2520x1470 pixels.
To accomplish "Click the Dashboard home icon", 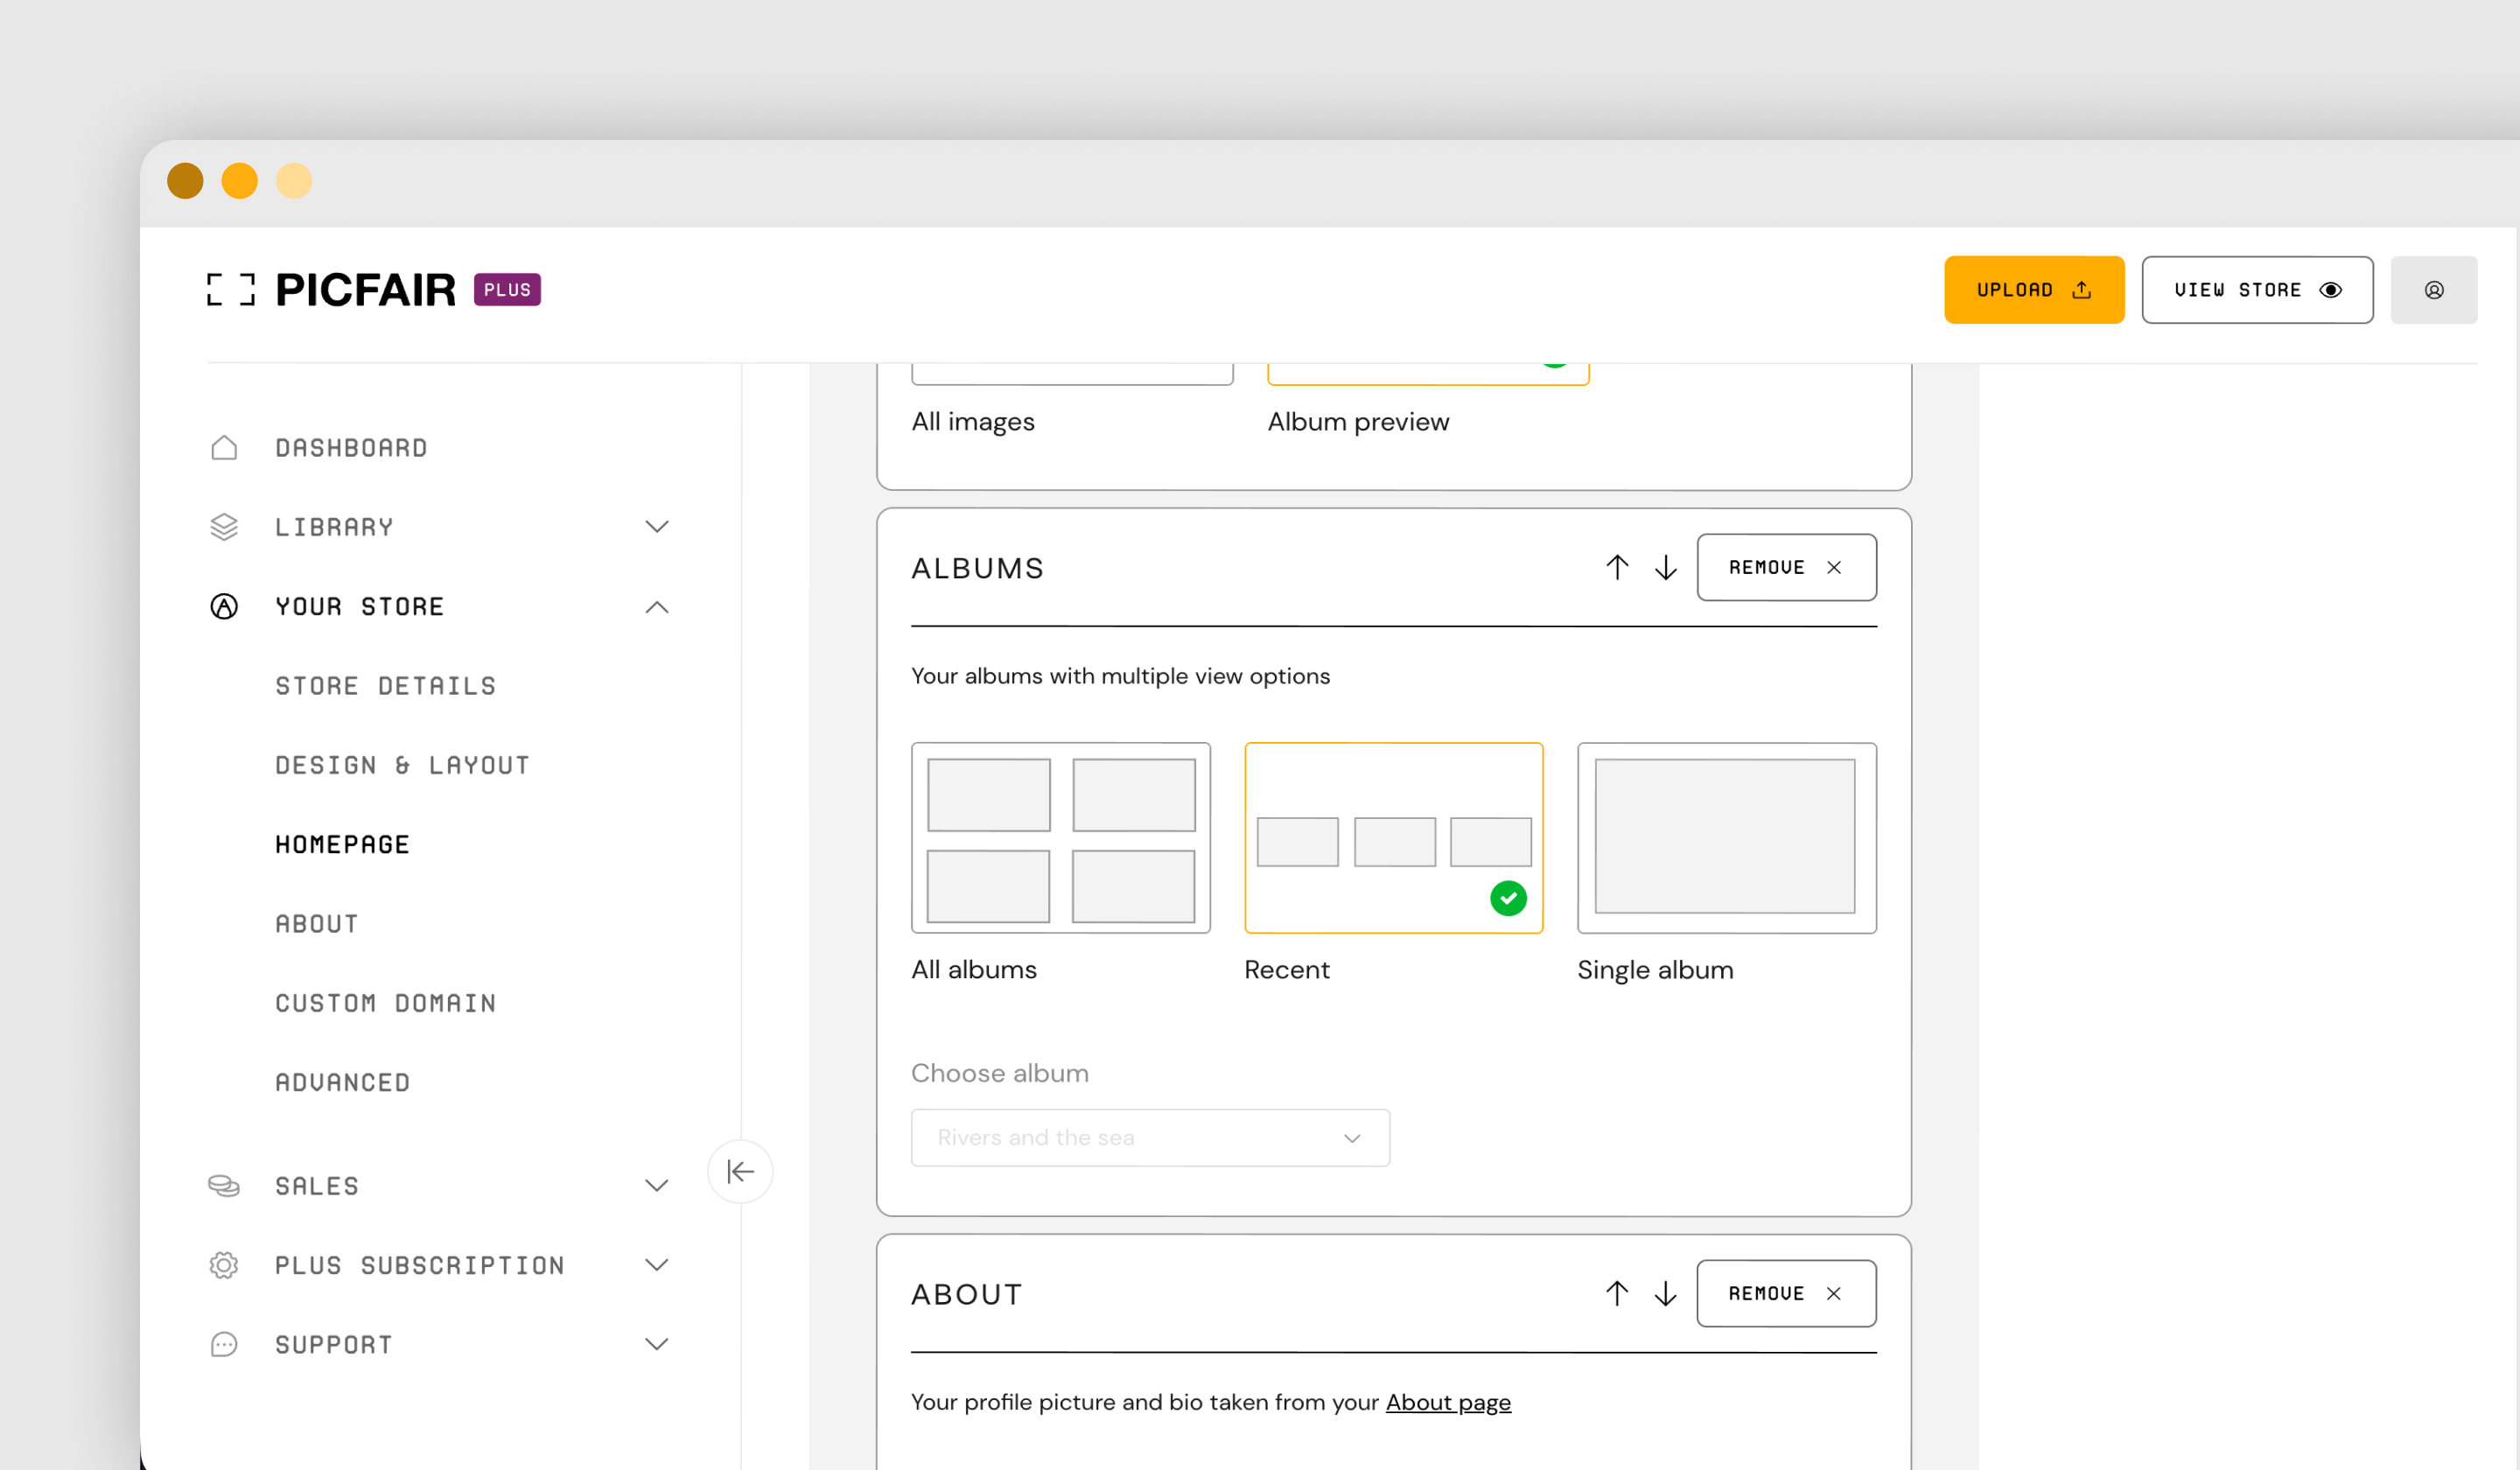I will (224, 447).
